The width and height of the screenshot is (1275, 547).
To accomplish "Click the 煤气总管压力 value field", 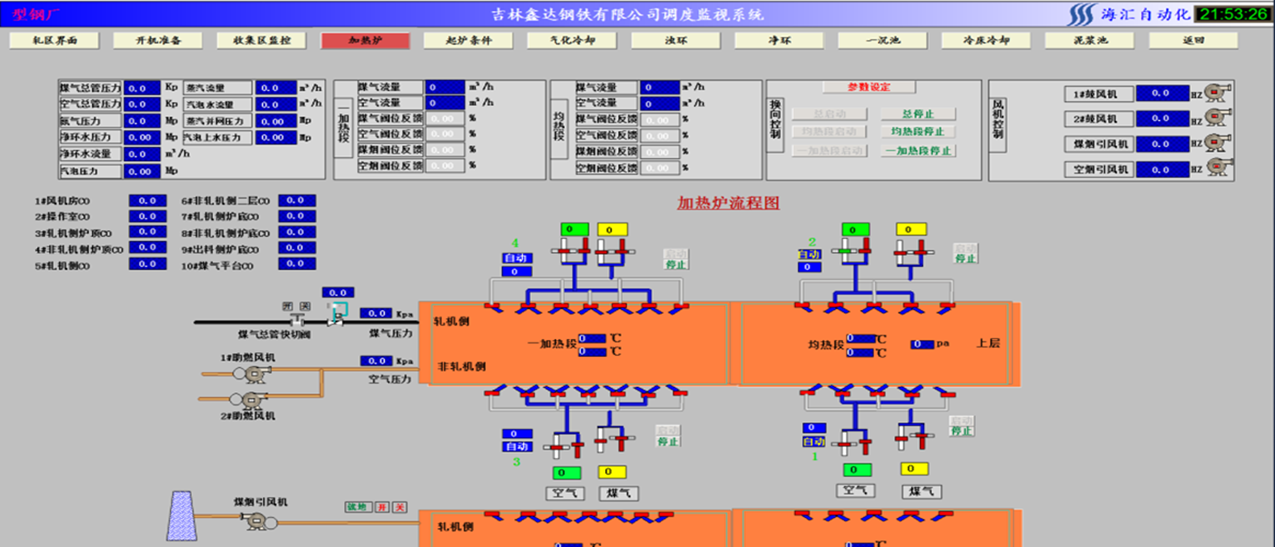I will pyautogui.click(x=143, y=88).
